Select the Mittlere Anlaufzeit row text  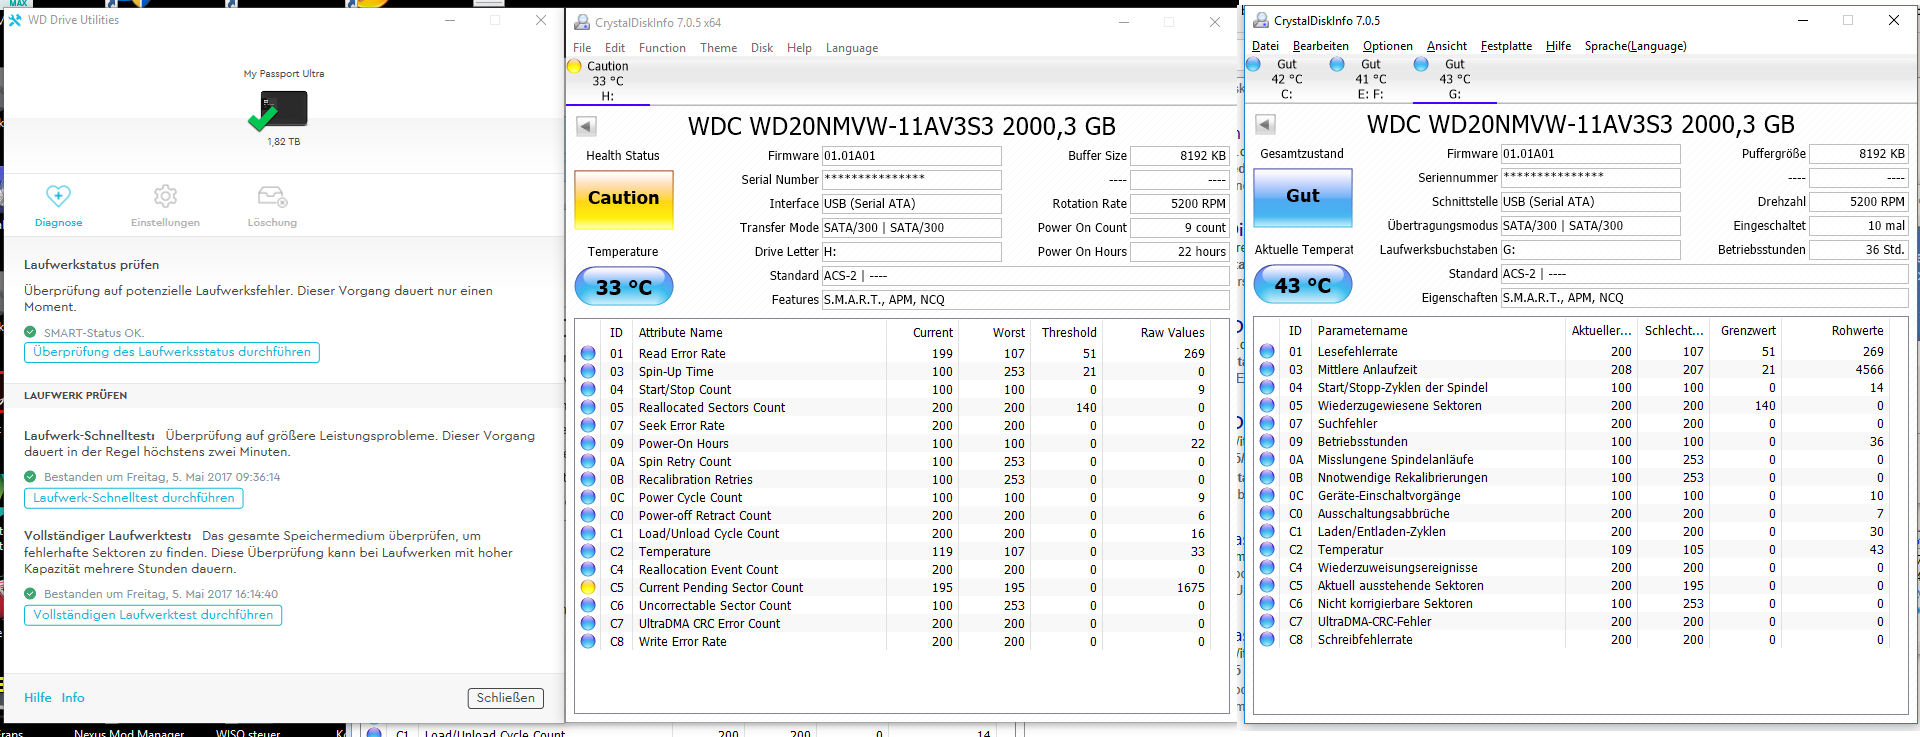tap(1367, 370)
